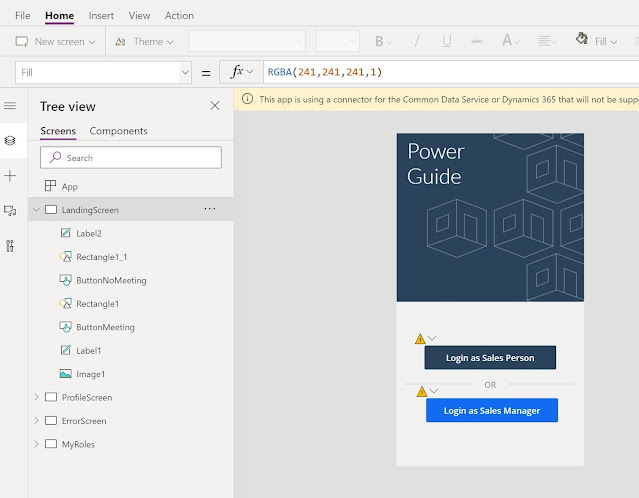Toggle Strikethrough formatting
Viewport: 639px width, 498px height.
coord(477,41)
